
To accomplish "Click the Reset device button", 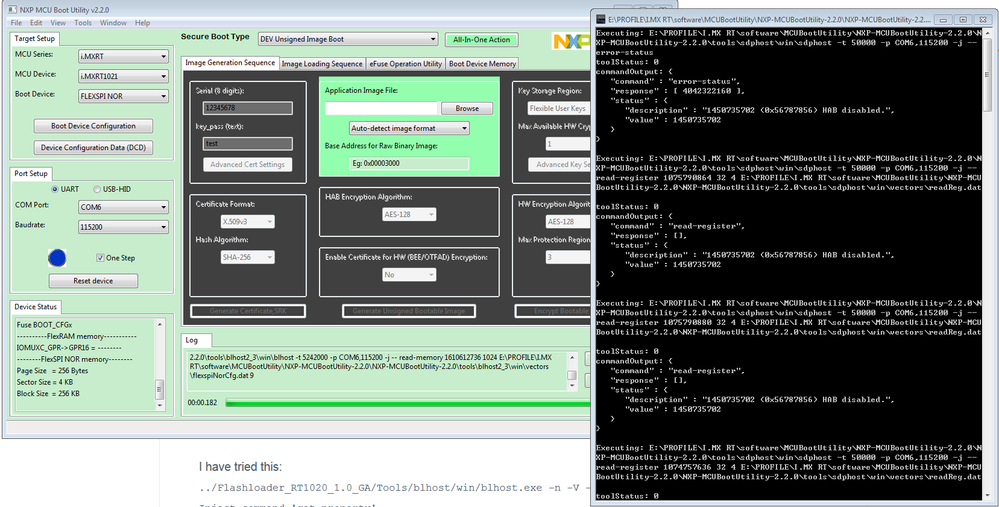I will click(x=93, y=281).
